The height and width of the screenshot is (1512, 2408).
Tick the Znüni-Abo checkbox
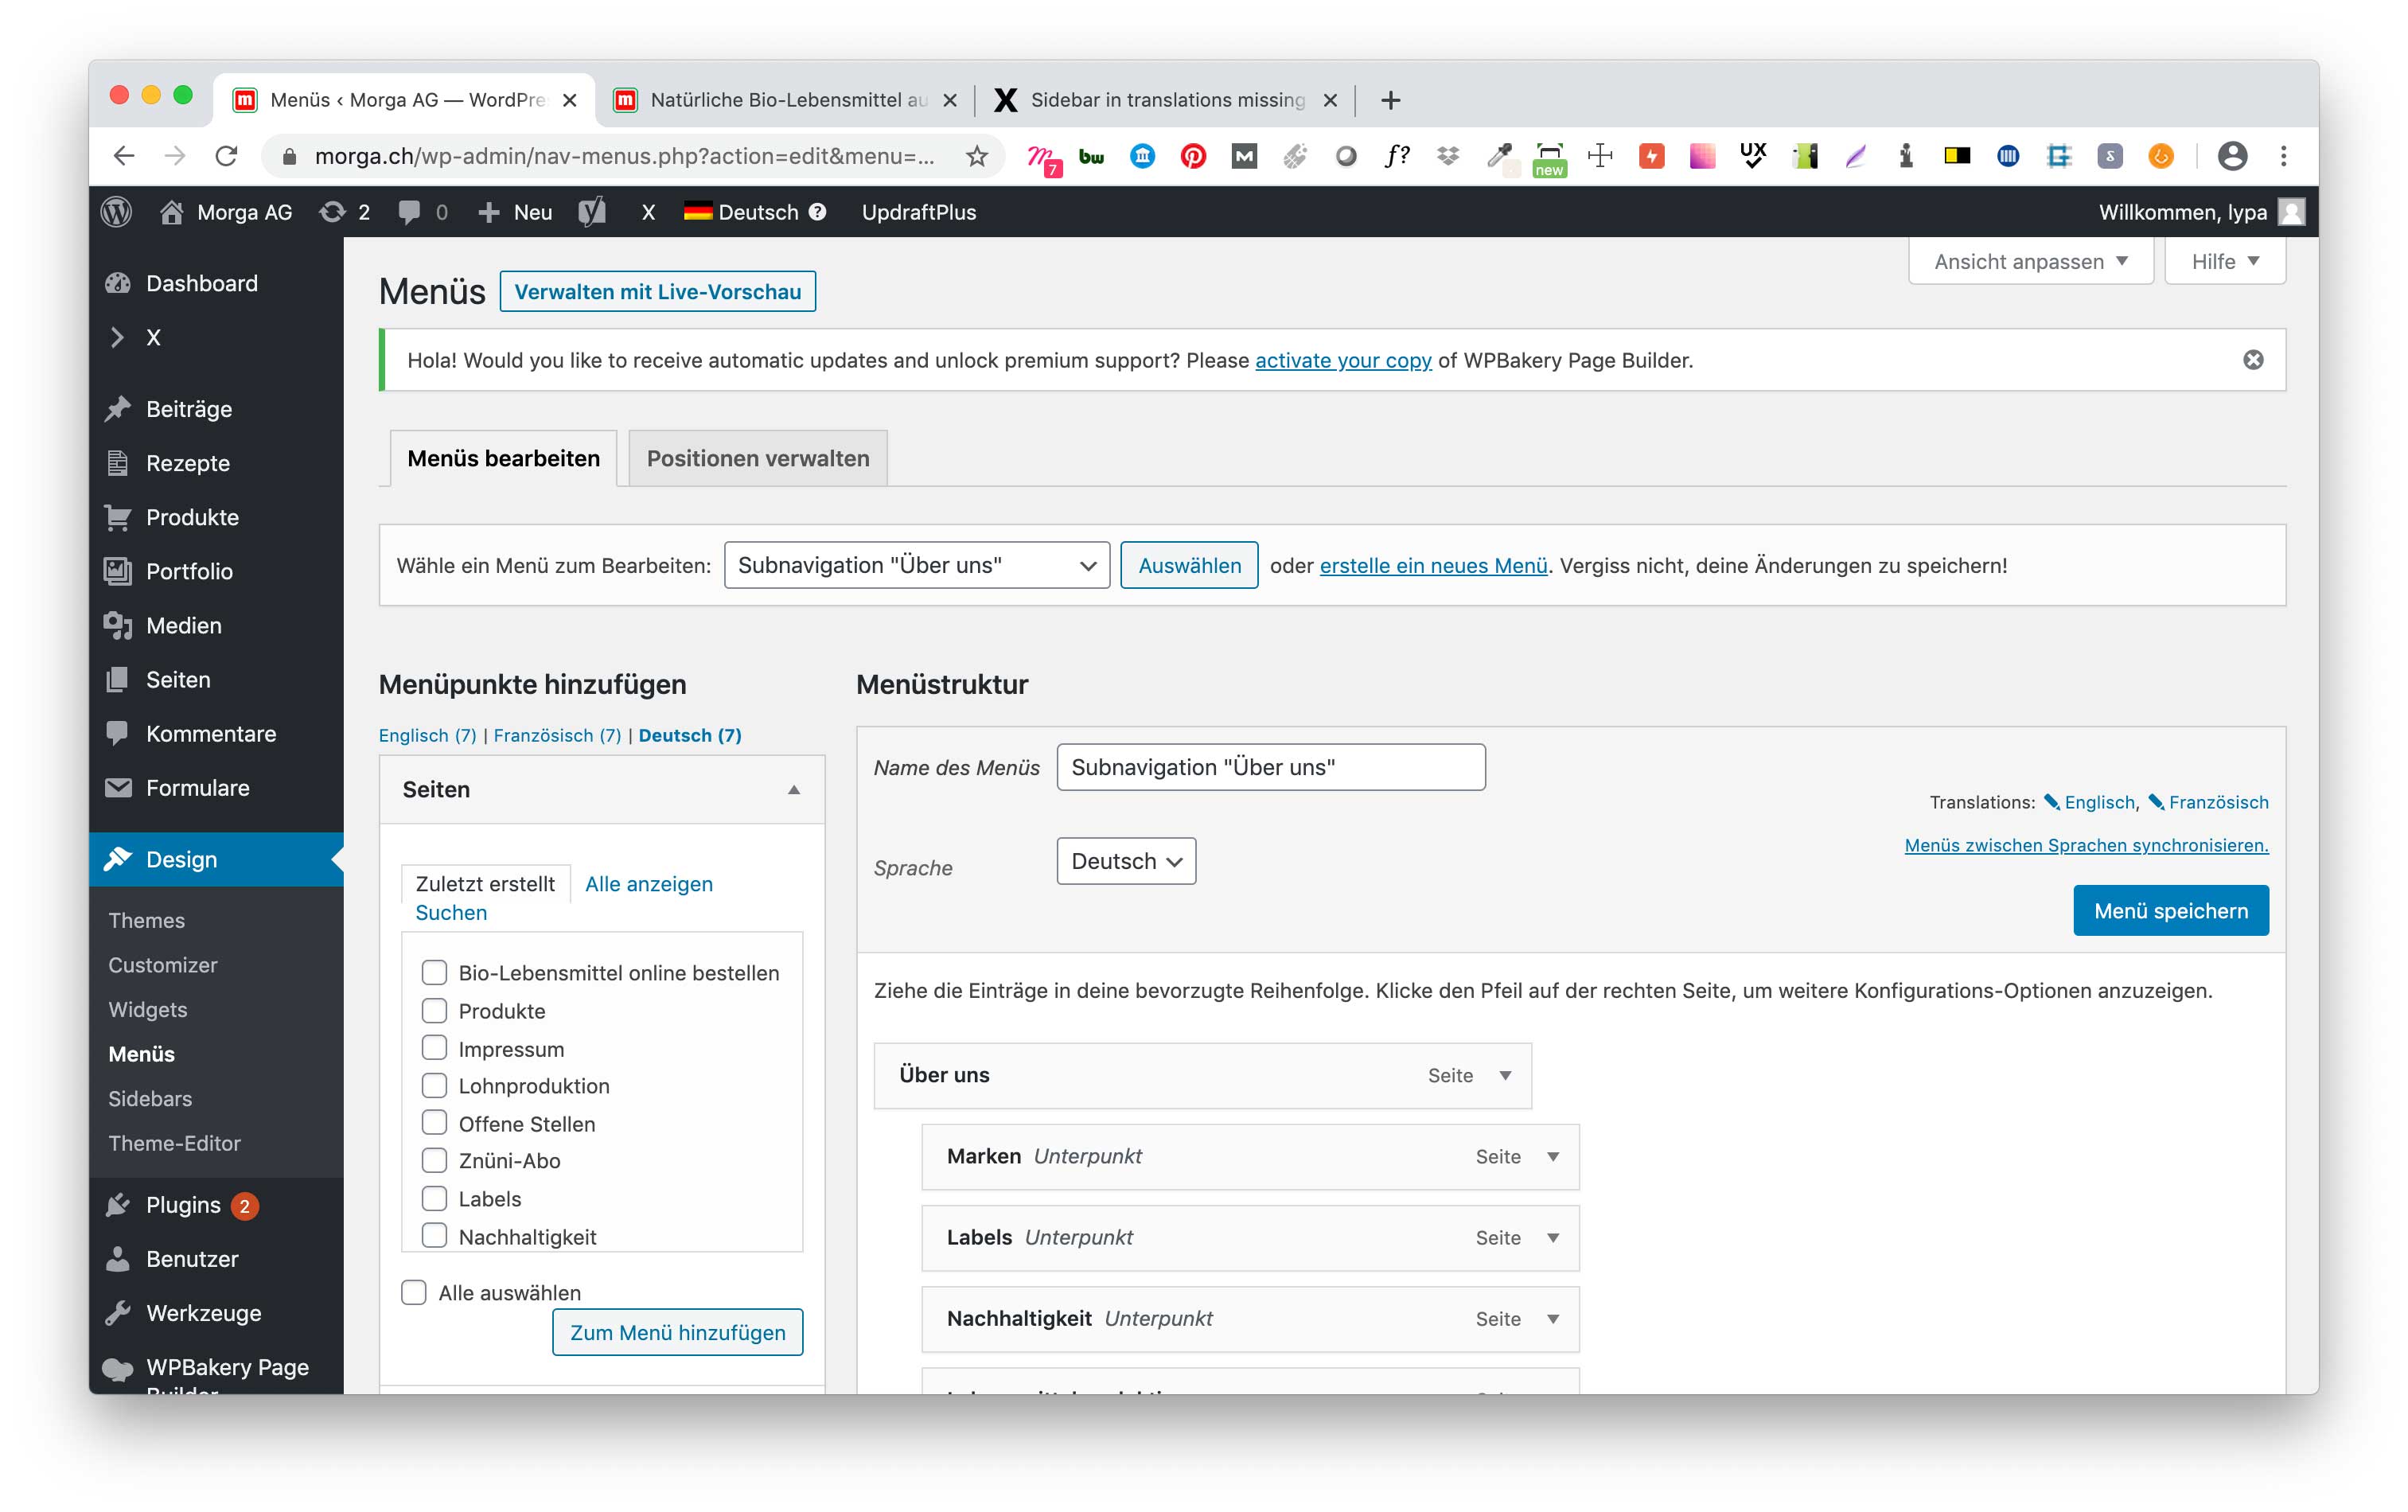click(x=434, y=1160)
